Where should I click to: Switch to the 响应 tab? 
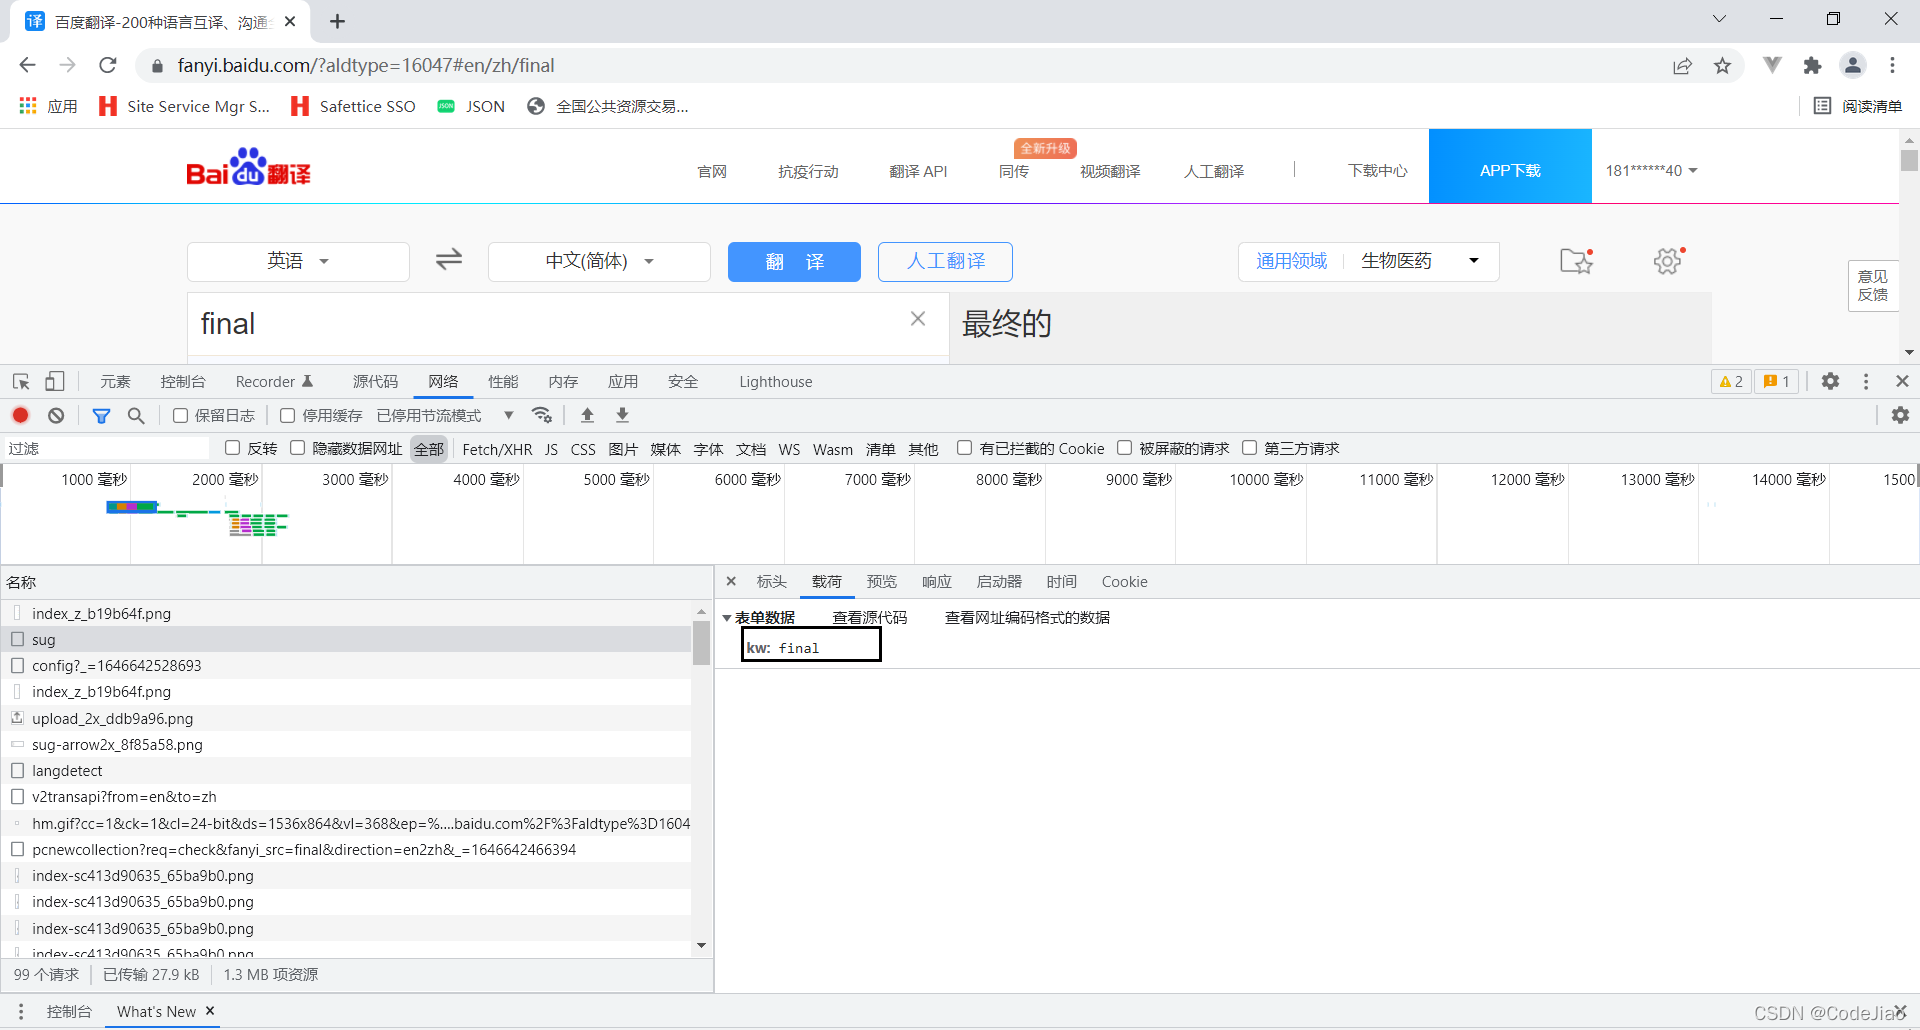tap(936, 582)
